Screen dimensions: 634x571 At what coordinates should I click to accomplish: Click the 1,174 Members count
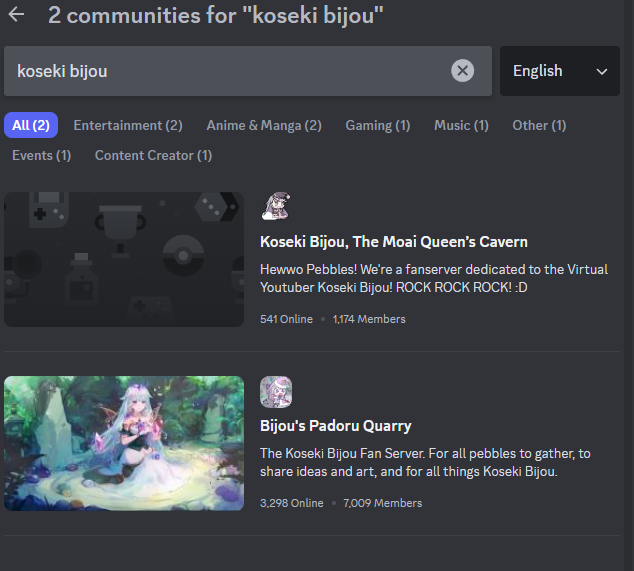[369, 319]
